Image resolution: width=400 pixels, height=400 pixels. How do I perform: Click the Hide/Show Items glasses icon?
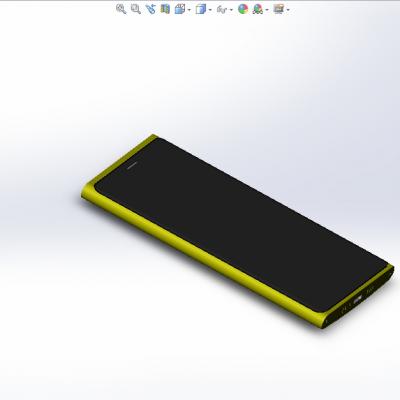(x=222, y=9)
